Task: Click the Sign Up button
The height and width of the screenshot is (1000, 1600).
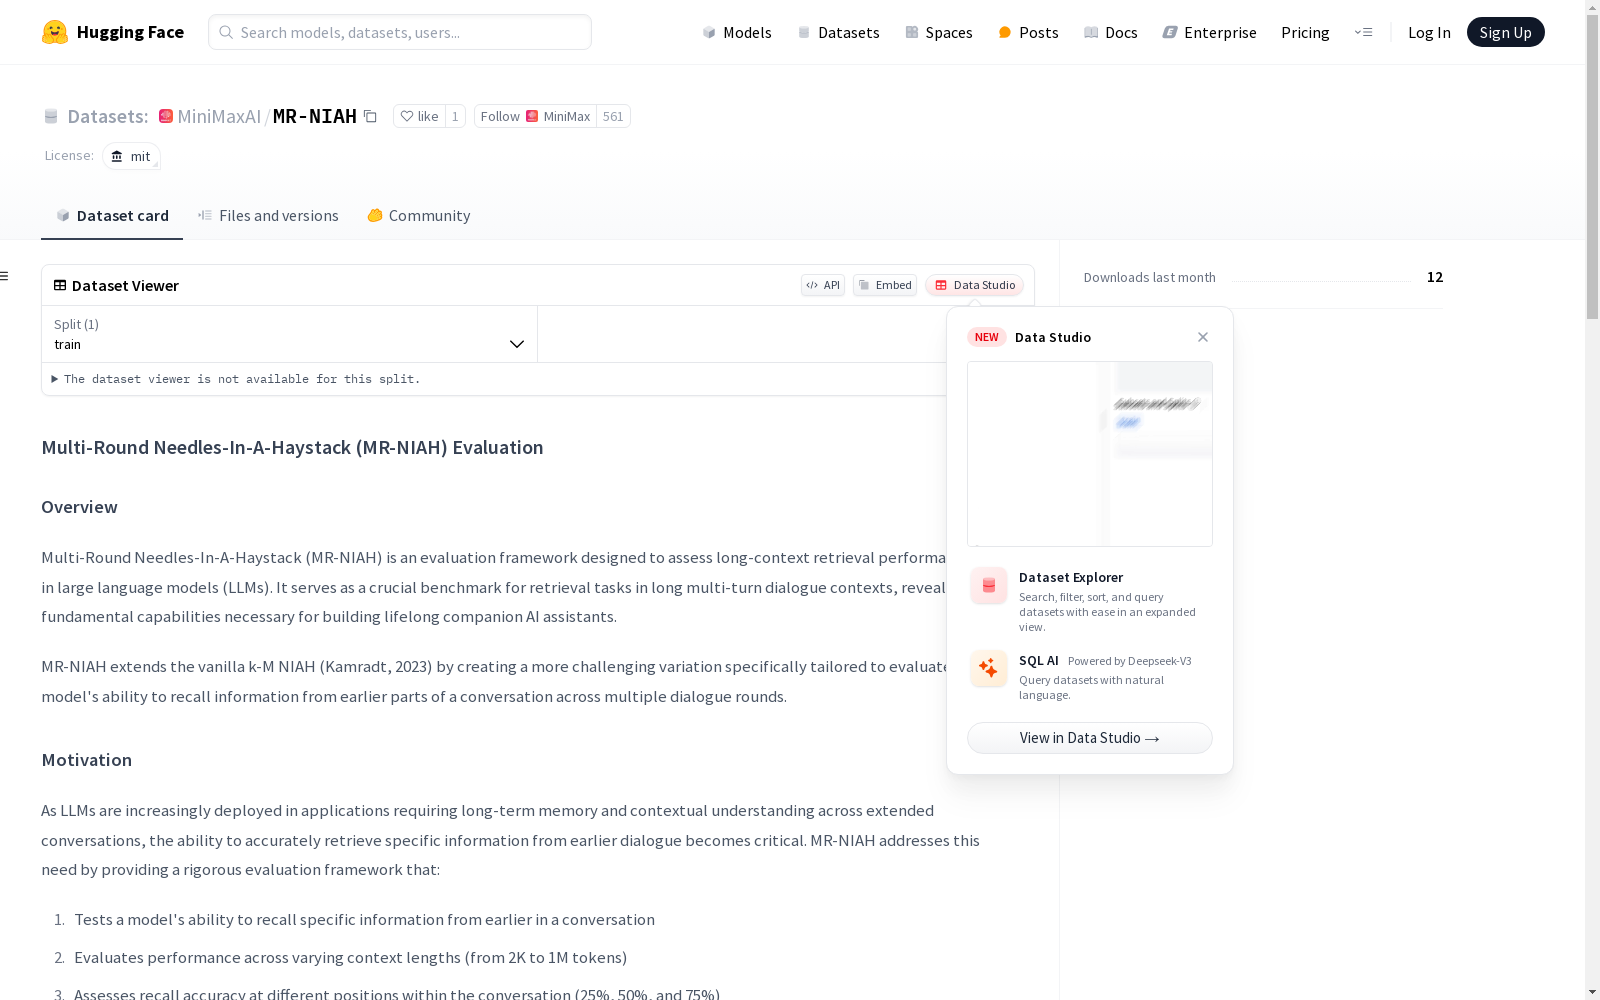Action: point(1505,32)
